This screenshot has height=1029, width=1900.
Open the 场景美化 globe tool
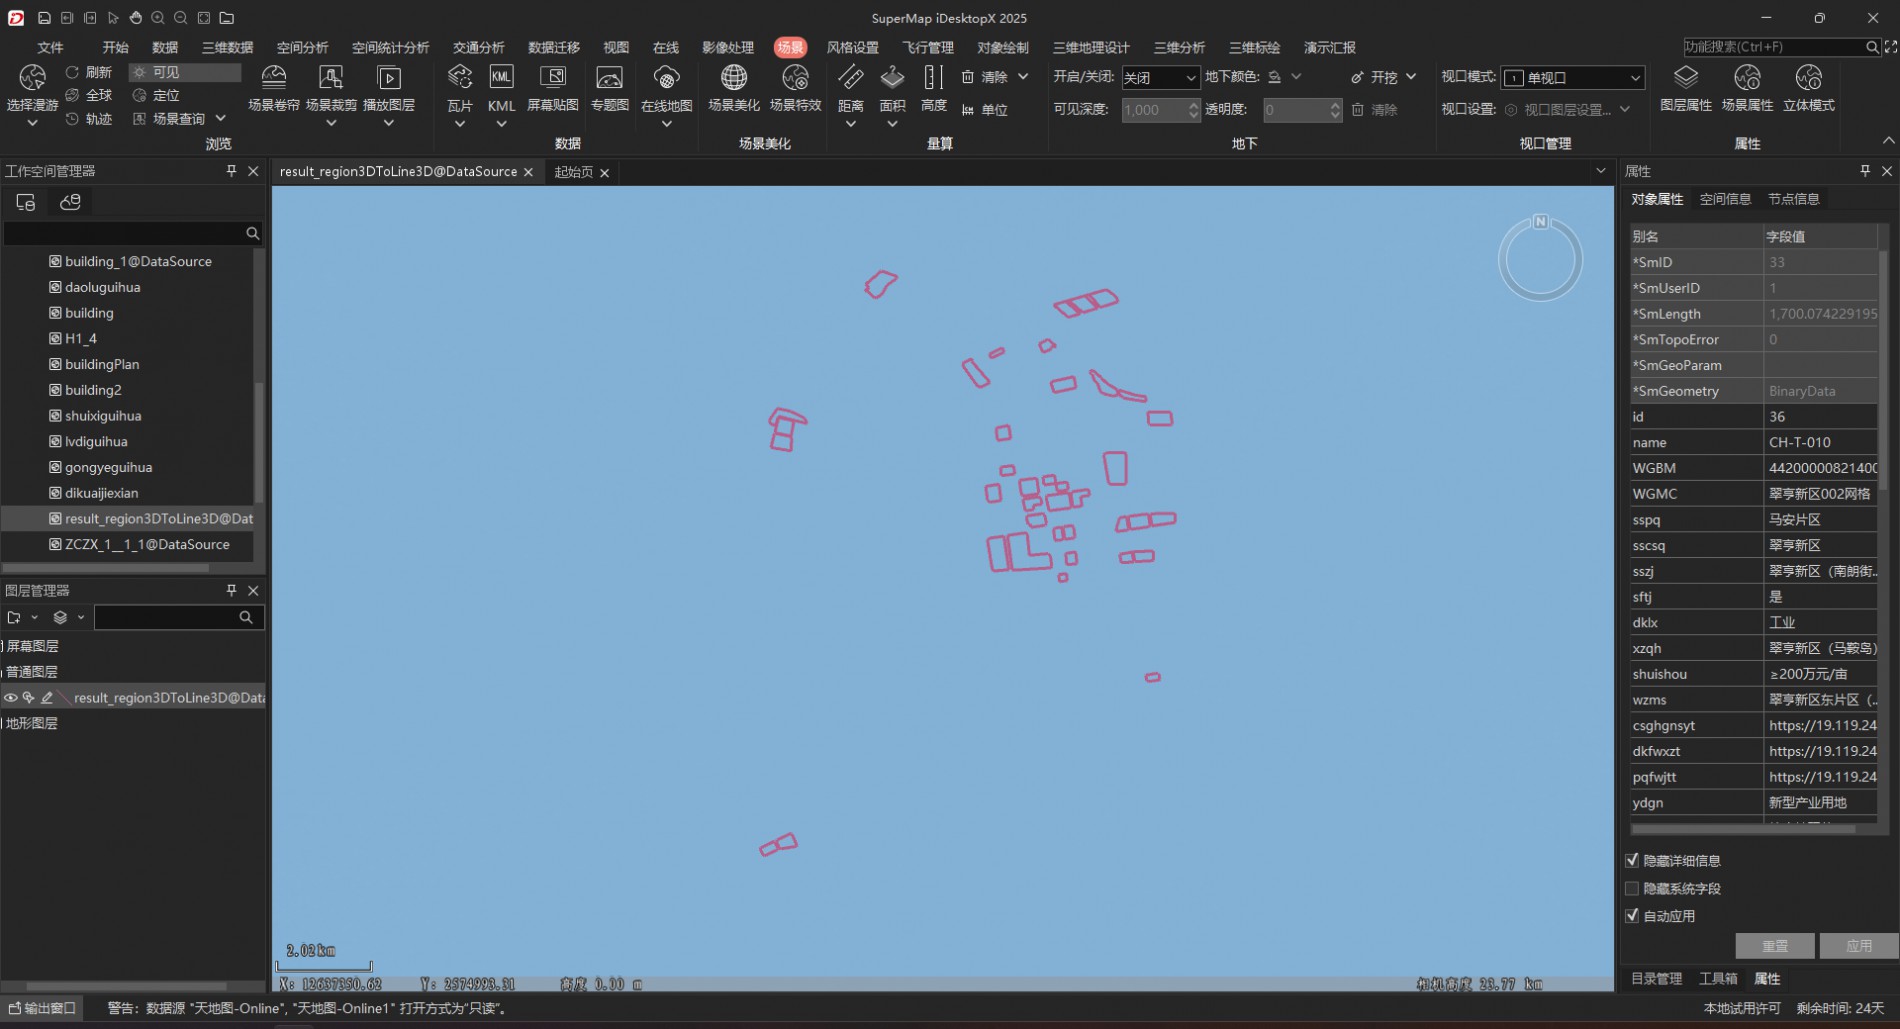pos(734,78)
